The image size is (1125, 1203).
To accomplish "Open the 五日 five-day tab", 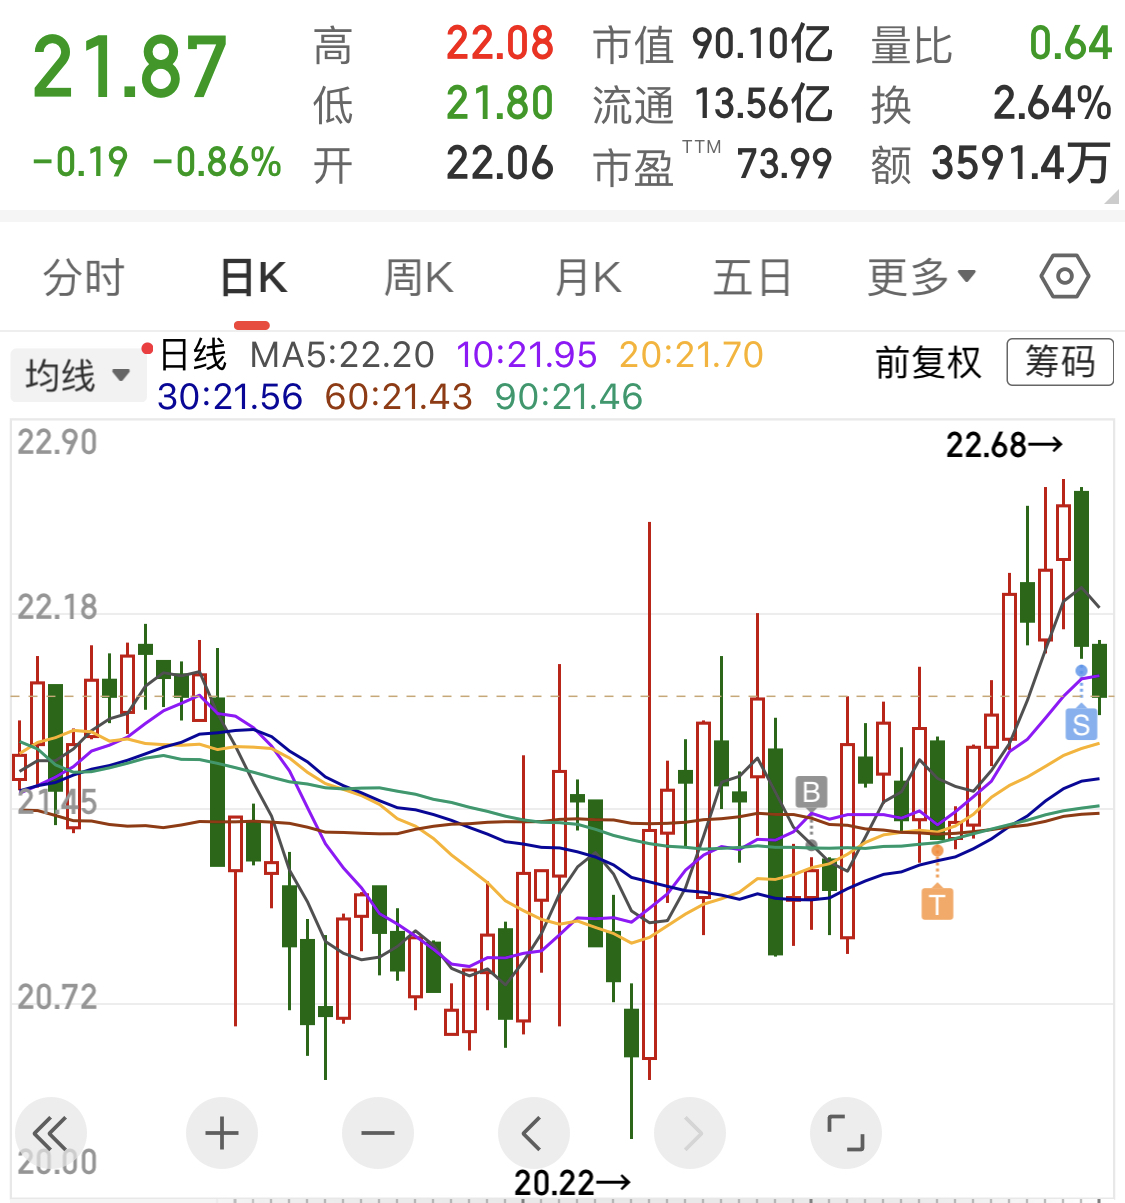I will click(x=752, y=277).
